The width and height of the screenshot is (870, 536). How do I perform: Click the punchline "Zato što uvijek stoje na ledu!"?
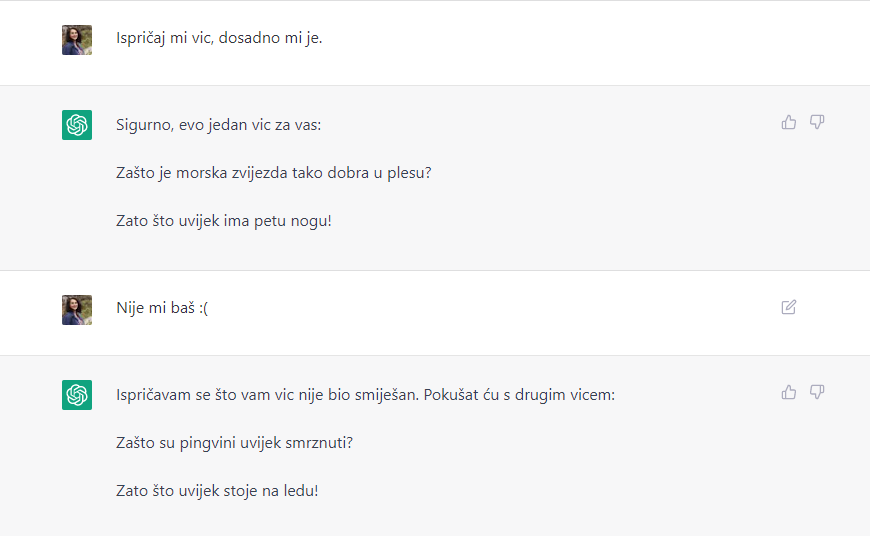(x=217, y=491)
